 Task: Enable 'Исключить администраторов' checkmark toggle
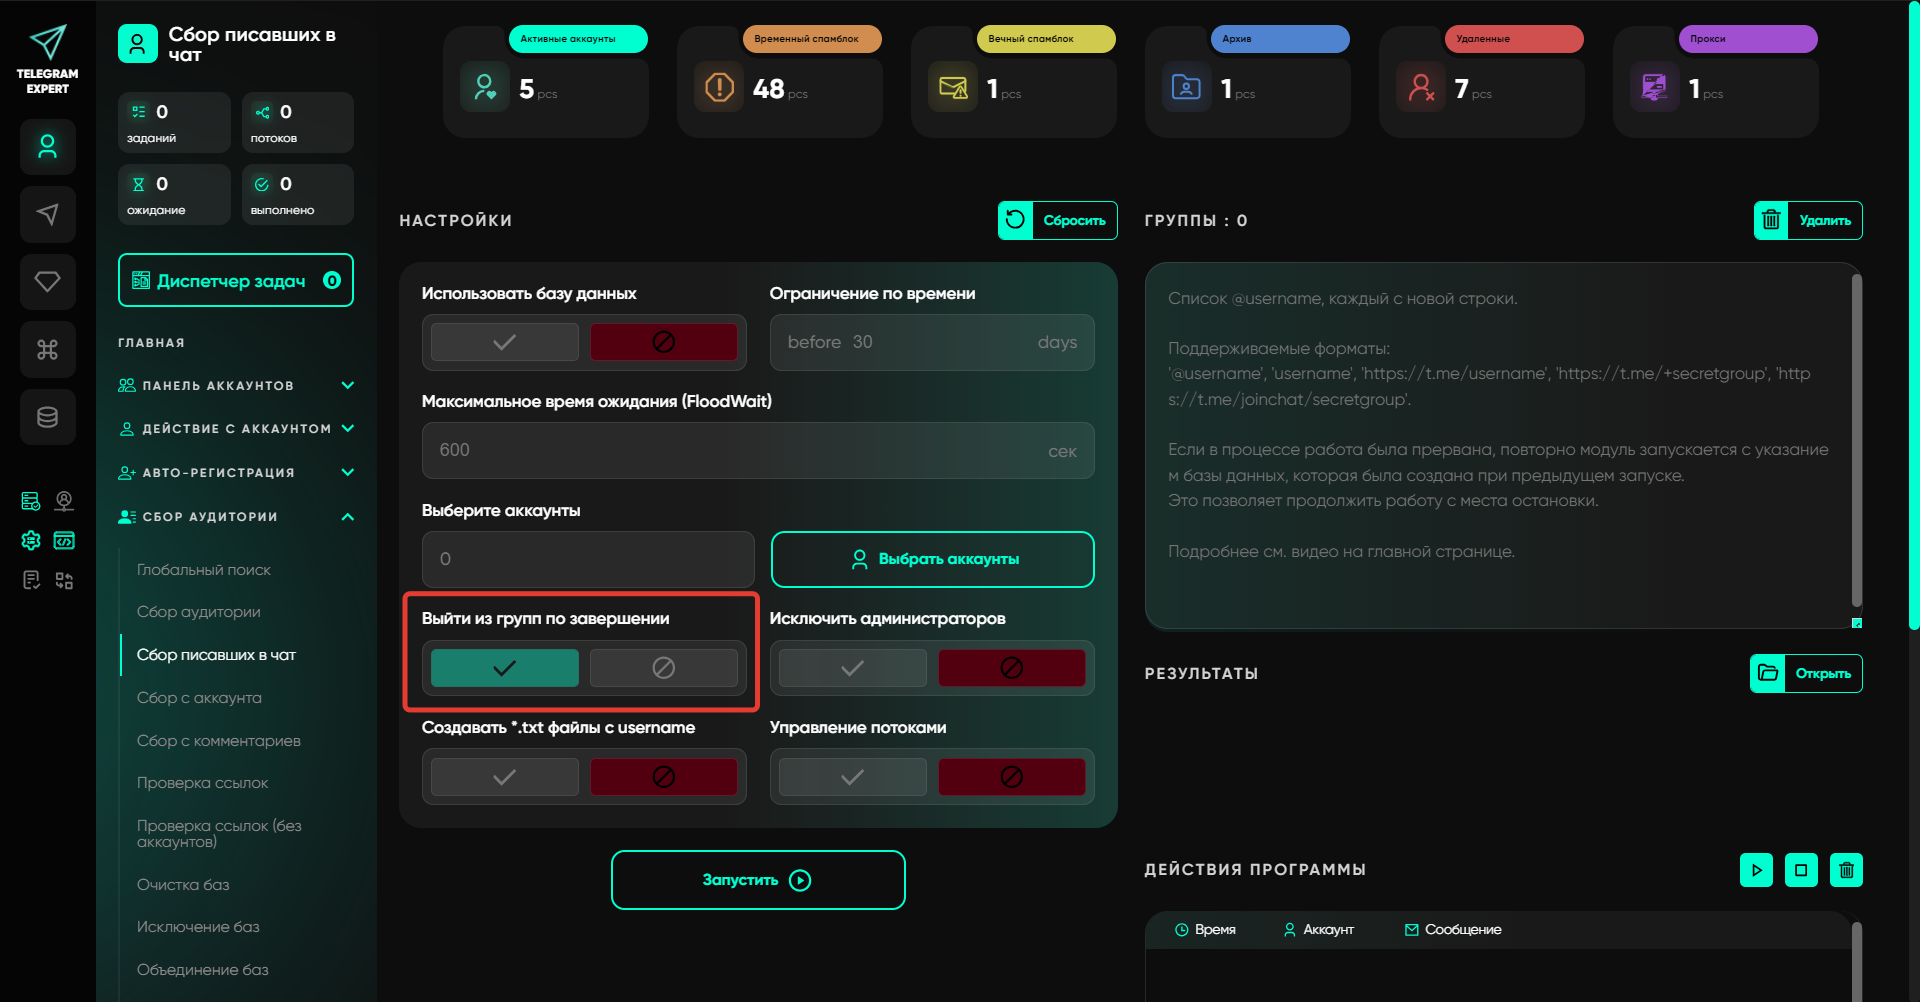852,668
